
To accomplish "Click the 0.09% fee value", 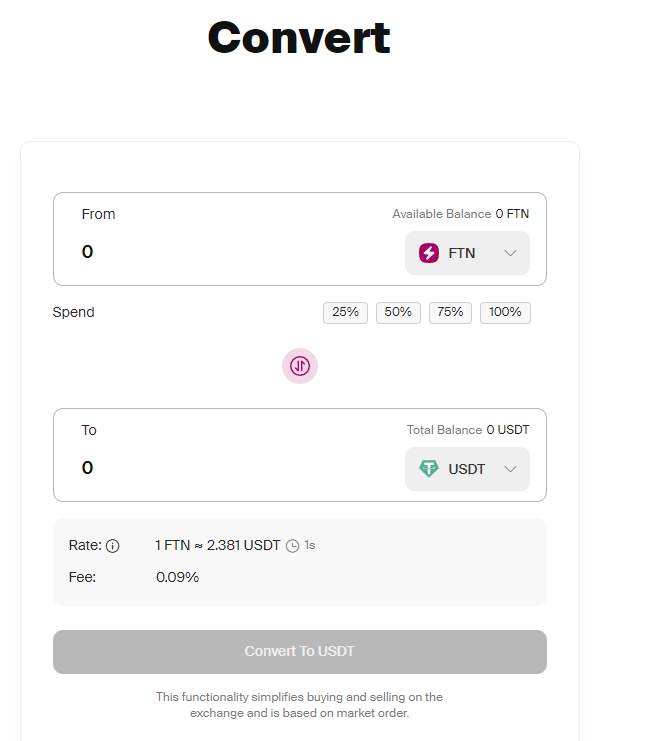I will pyautogui.click(x=177, y=577).
